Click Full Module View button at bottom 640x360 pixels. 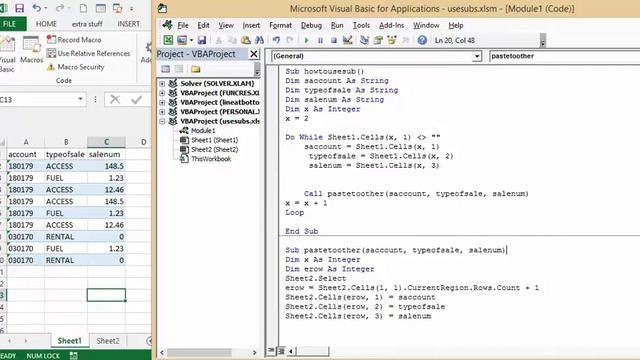[281, 351]
